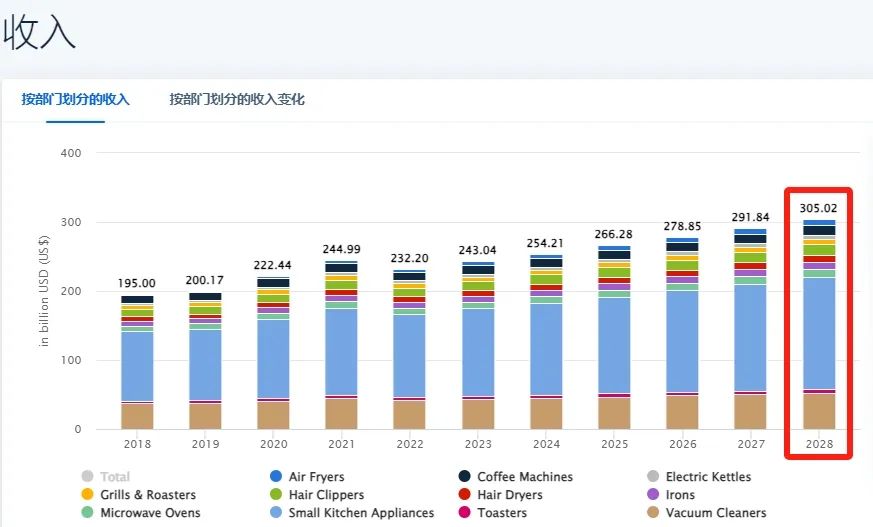Click the 2021 total label 244.99
The height and width of the screenshot is (527, 873).
[341, 249]
